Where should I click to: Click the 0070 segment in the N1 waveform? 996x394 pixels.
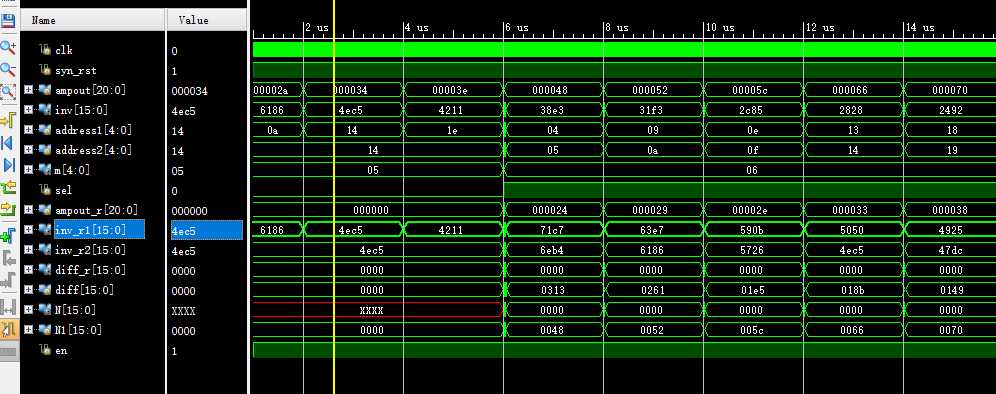point(951,330)
